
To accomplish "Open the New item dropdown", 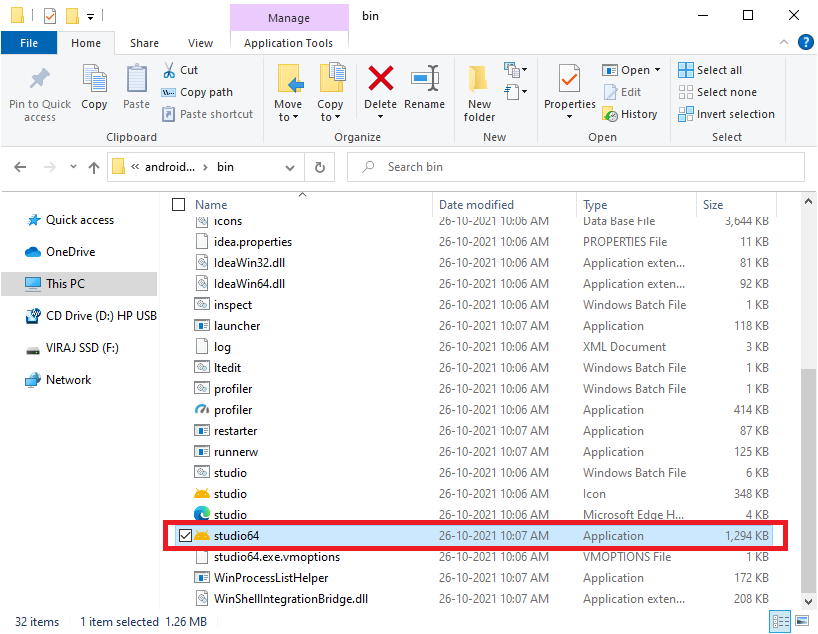I will click(515, 69).
